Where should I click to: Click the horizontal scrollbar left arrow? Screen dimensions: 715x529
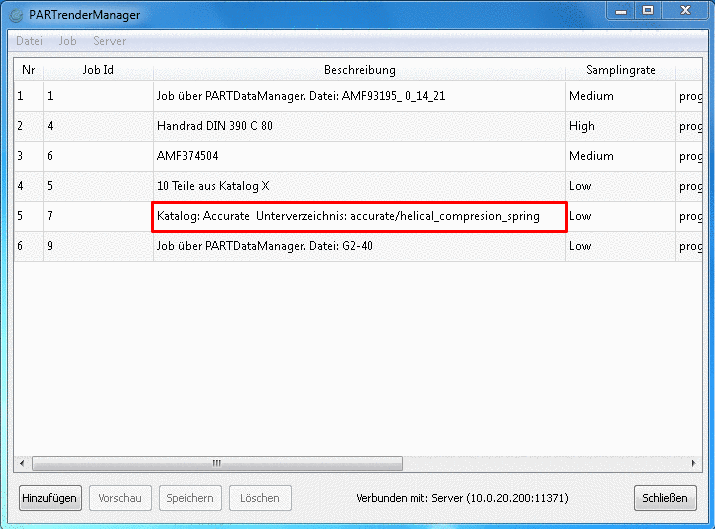coord(22,463)
